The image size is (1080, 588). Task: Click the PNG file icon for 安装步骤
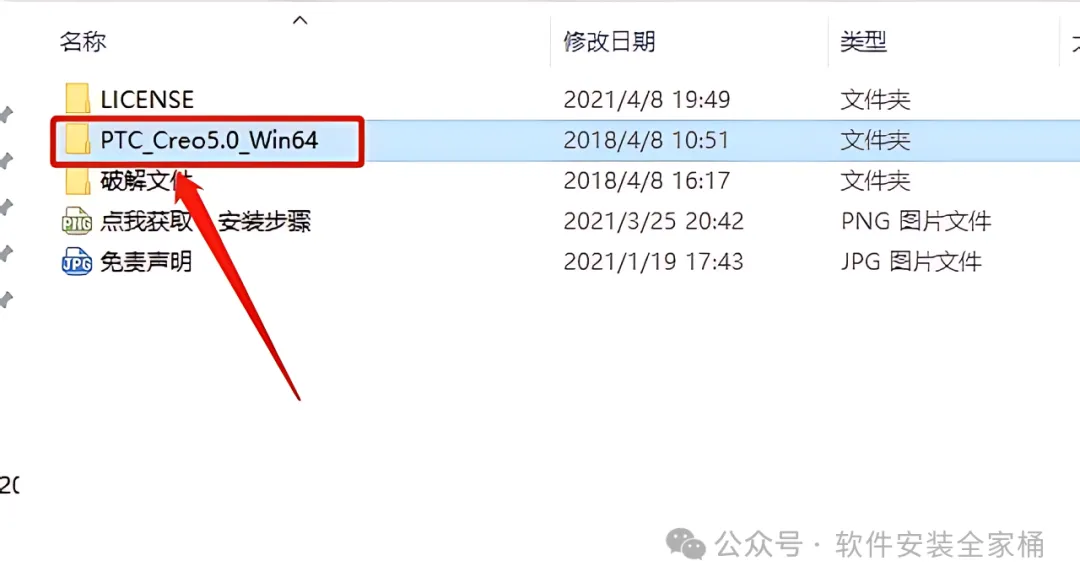tap(76, 221)
